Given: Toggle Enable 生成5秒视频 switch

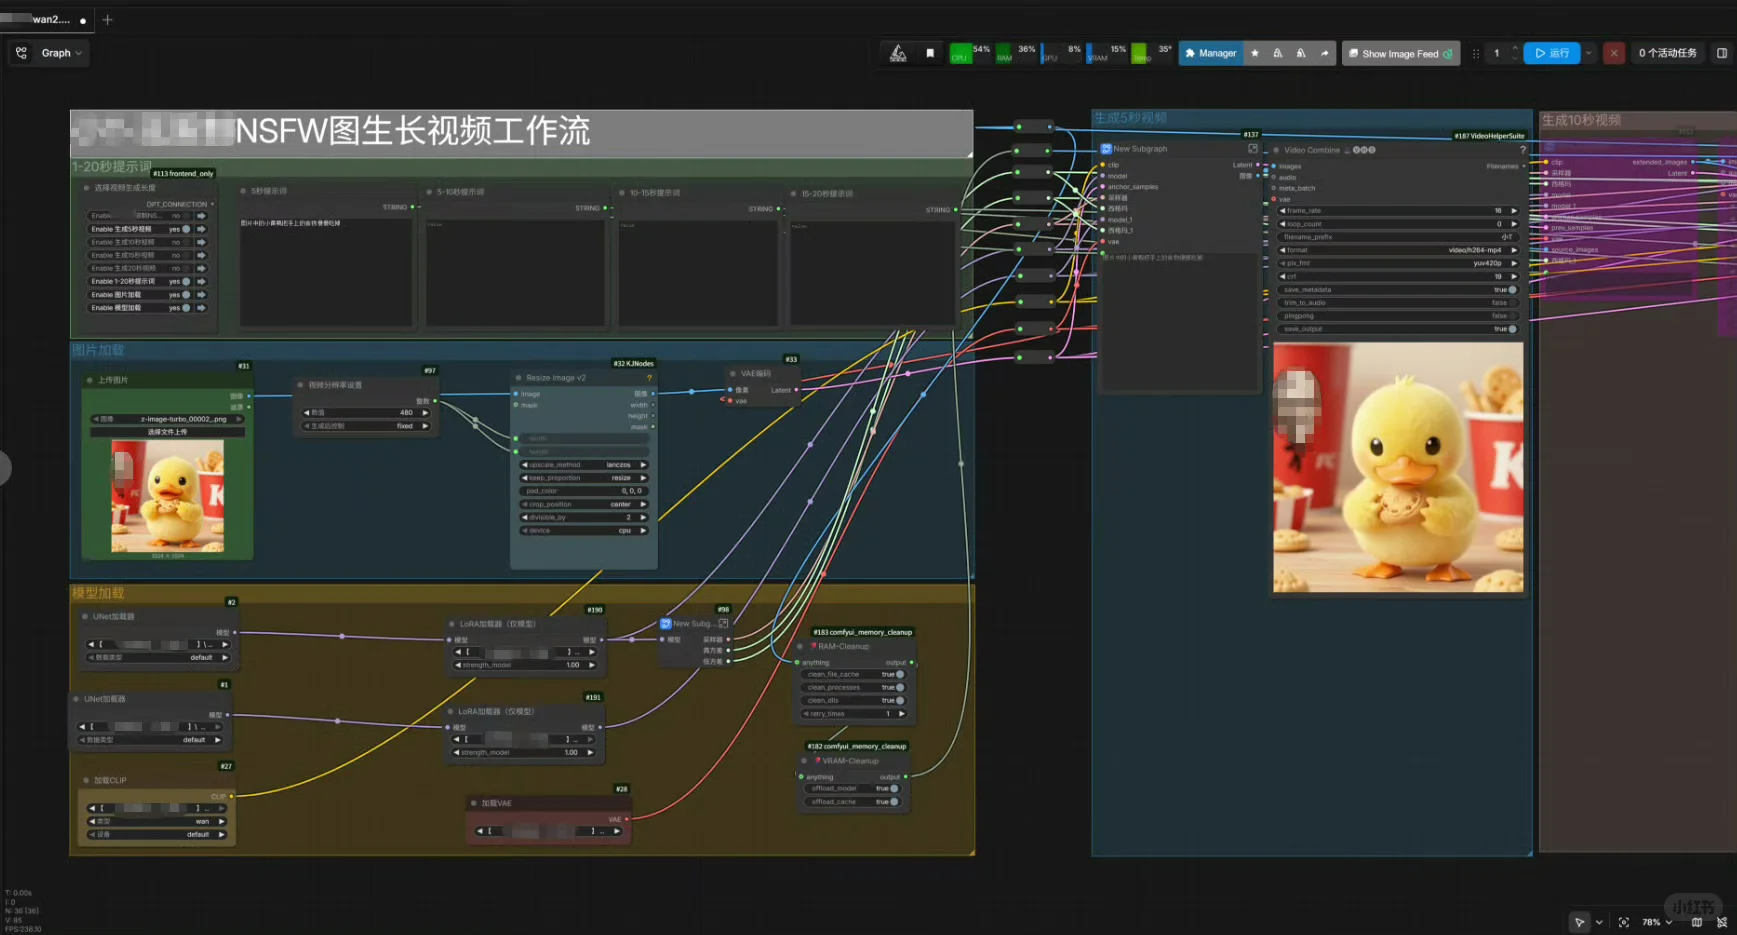Looking at the screenshot, I should pos(186,229).
